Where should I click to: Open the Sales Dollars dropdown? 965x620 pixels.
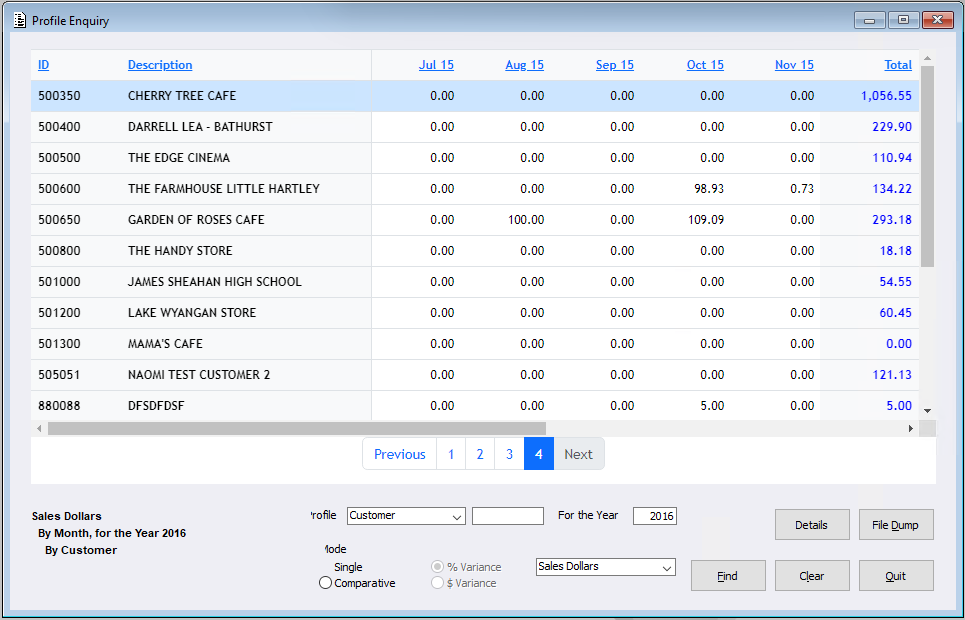[606, 566]
